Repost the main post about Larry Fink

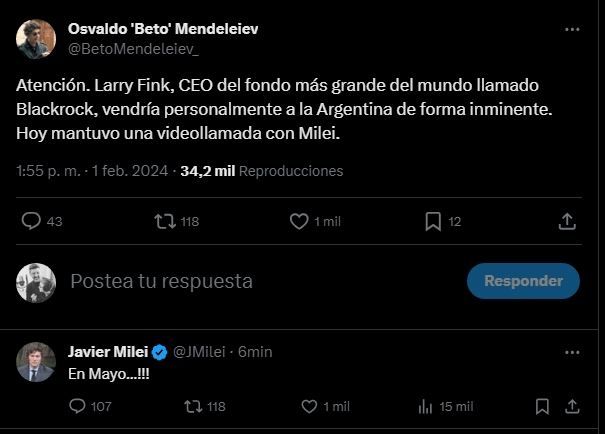click(166, 221)
